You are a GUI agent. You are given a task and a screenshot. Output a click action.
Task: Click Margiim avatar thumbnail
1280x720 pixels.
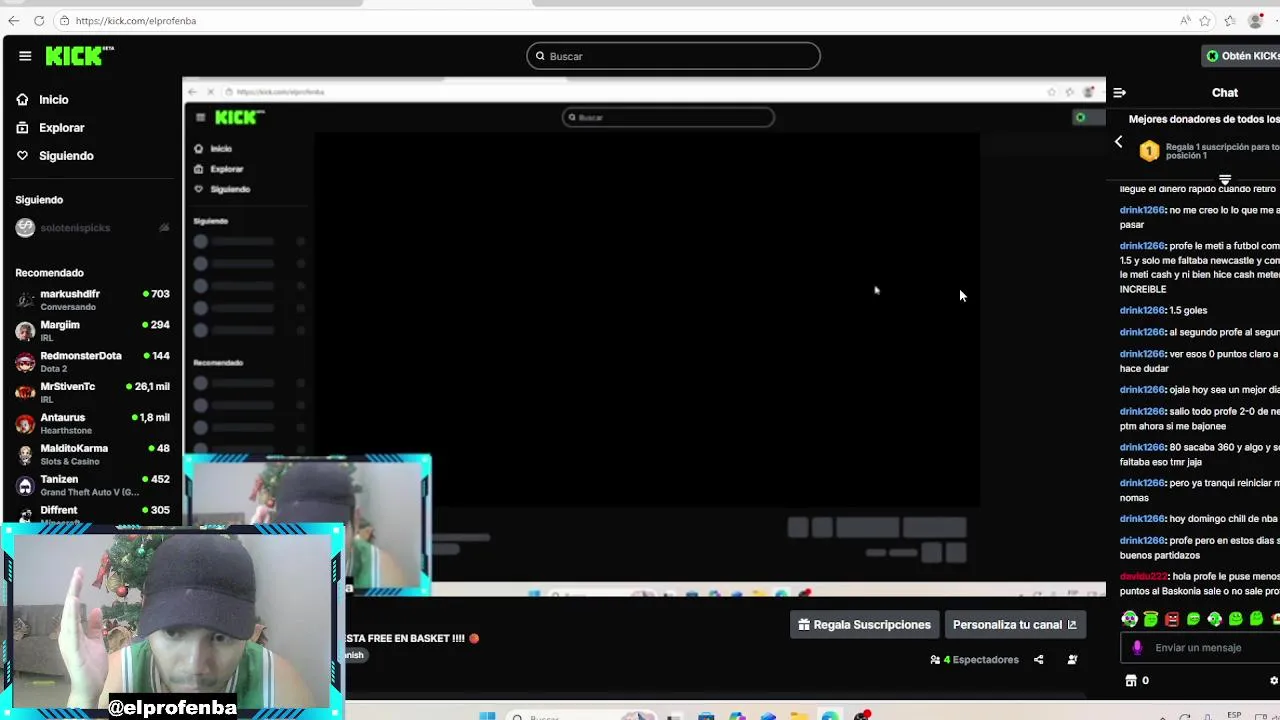(25, 331)
